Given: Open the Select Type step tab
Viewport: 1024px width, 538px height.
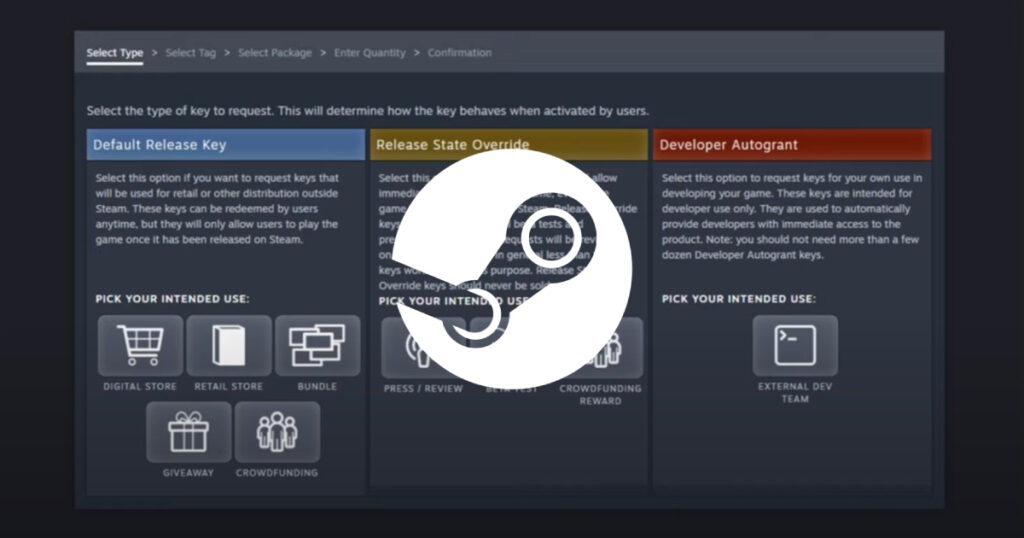Looking at the screenshot, I should coord(115,53).
